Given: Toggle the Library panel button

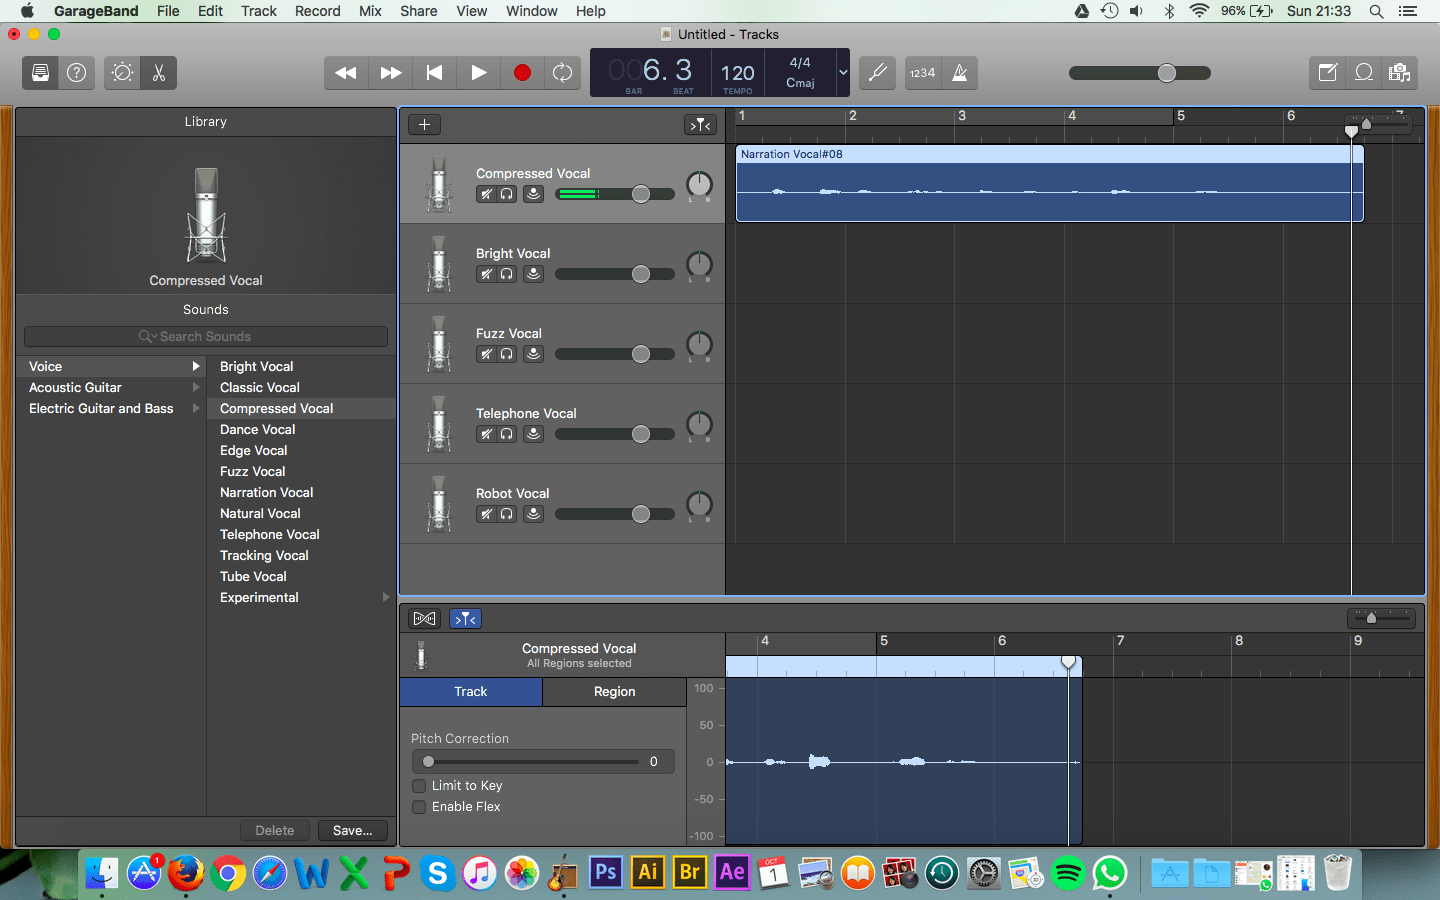Looking at the screenshot, I should (x=40, y=73).
